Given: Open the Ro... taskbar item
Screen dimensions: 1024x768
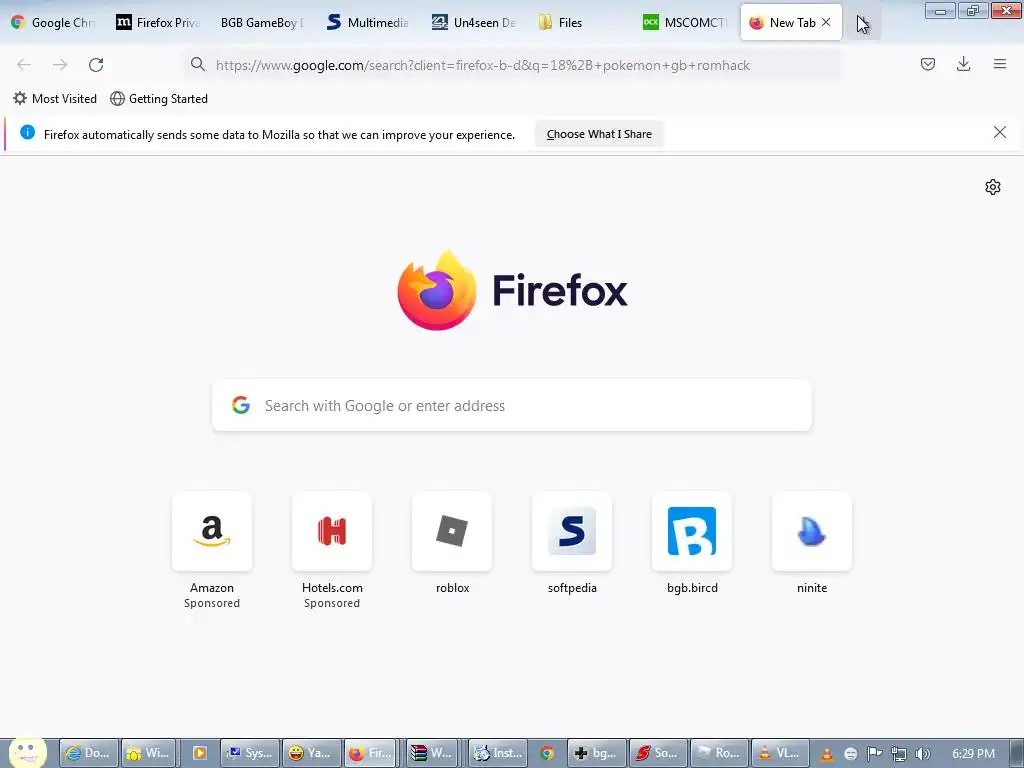Looking at the screenshot, I should [719, 753].
